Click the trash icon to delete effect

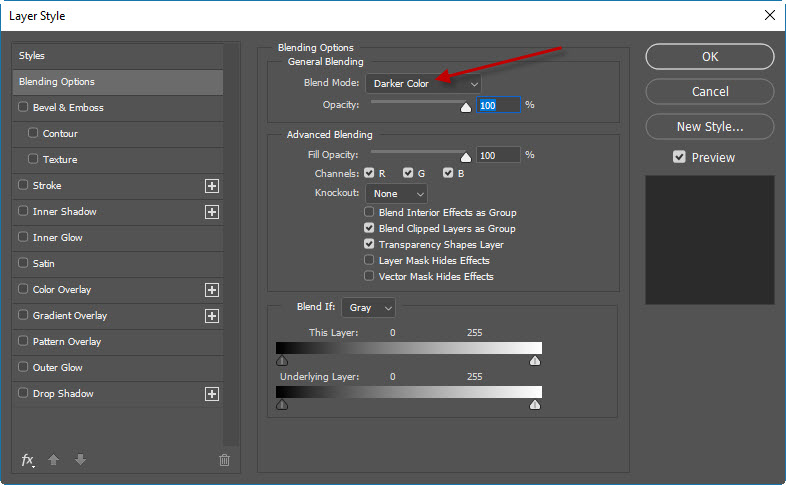point(224,460)
